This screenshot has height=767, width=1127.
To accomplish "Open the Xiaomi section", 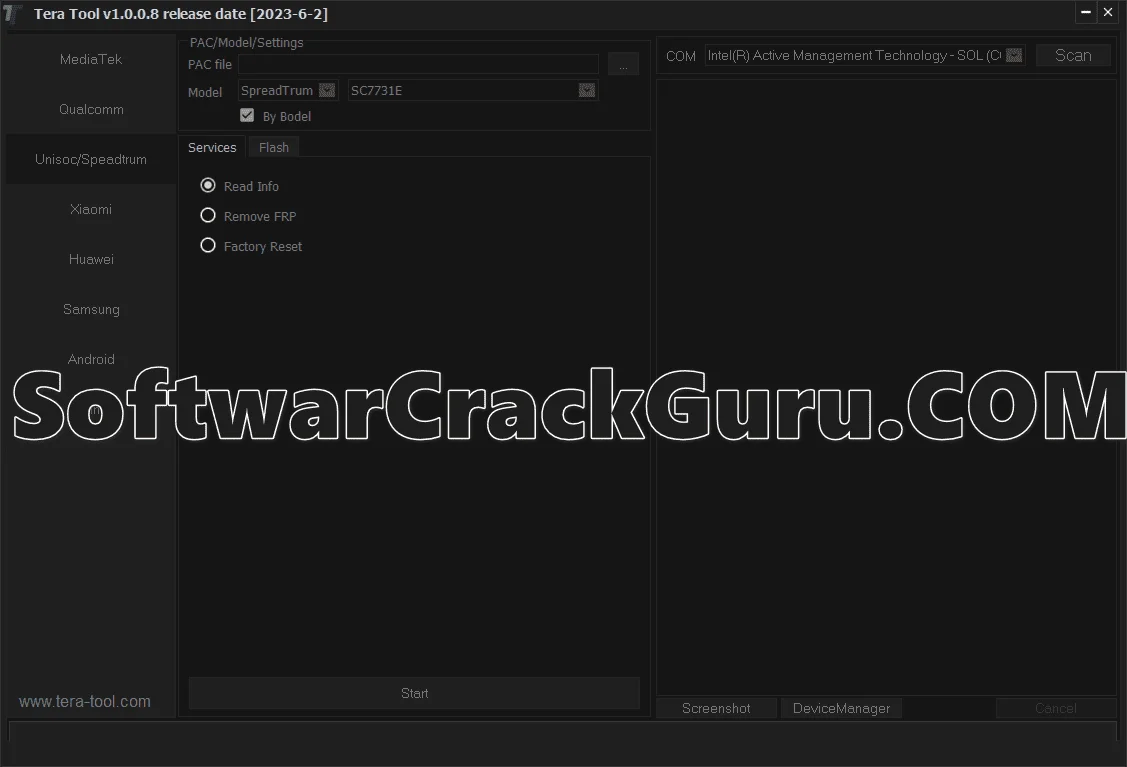I will (x=91, y=209).
